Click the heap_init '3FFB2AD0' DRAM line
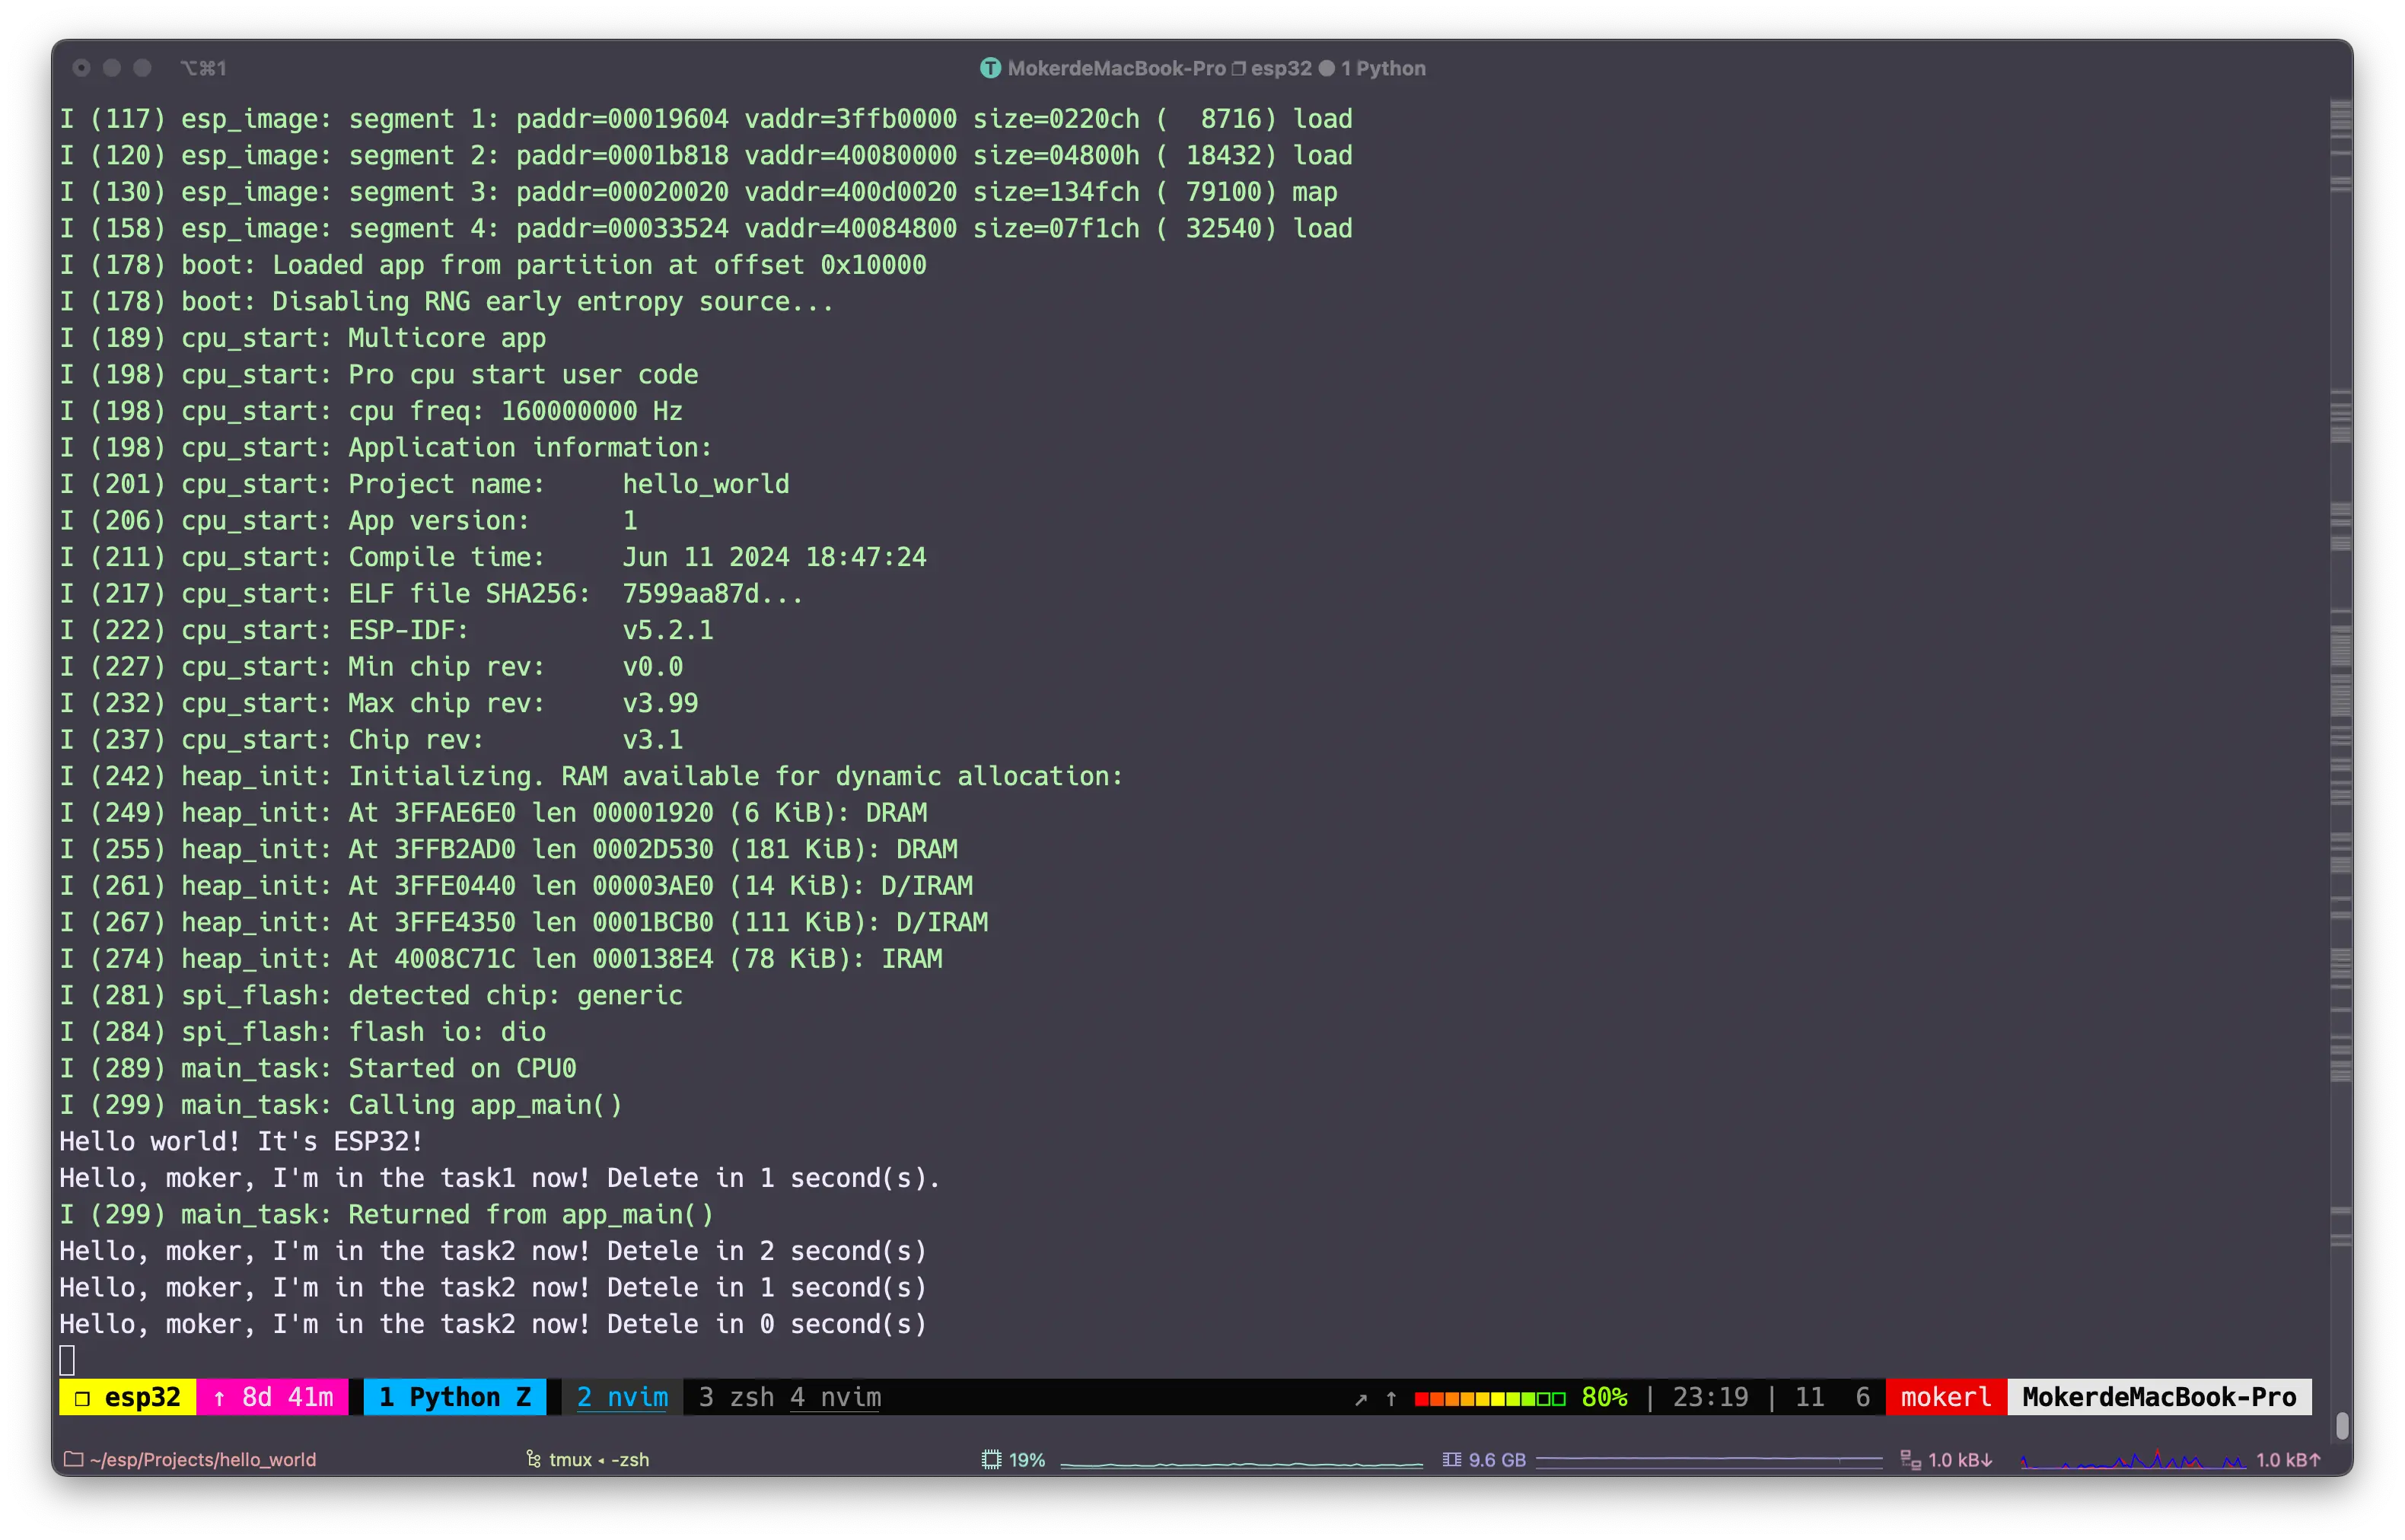 [x=508, y=849]
